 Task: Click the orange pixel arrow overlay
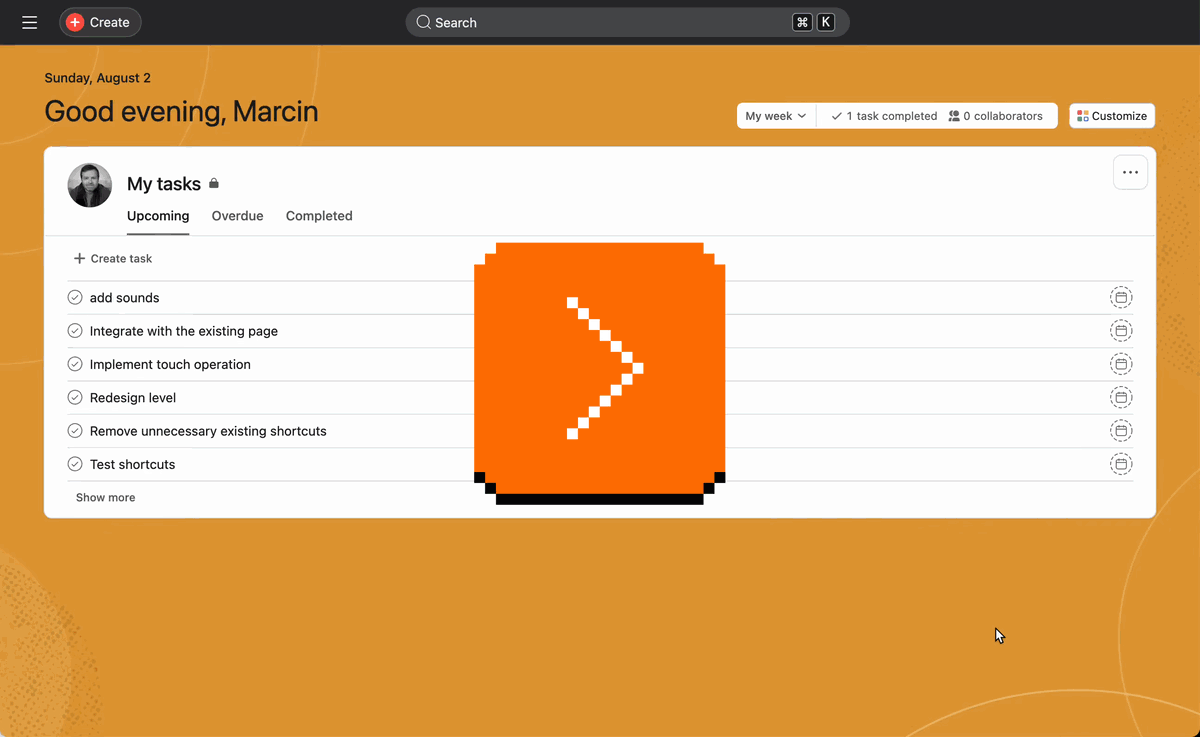pos(599,372)
